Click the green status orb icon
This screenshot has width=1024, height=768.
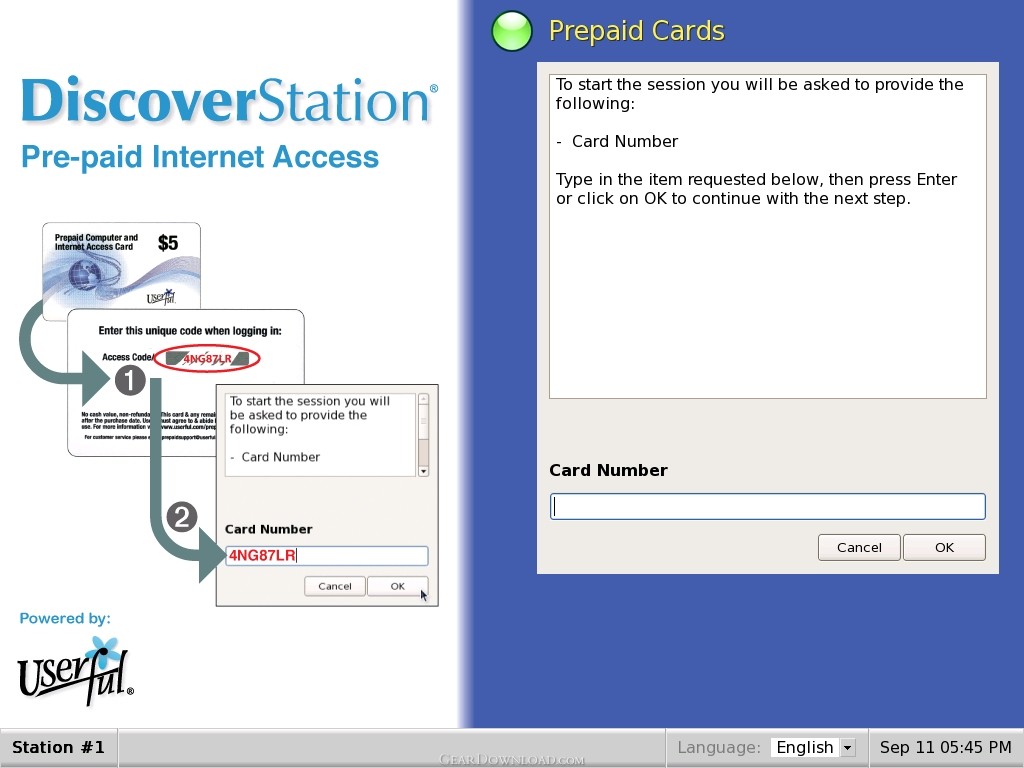512,31
